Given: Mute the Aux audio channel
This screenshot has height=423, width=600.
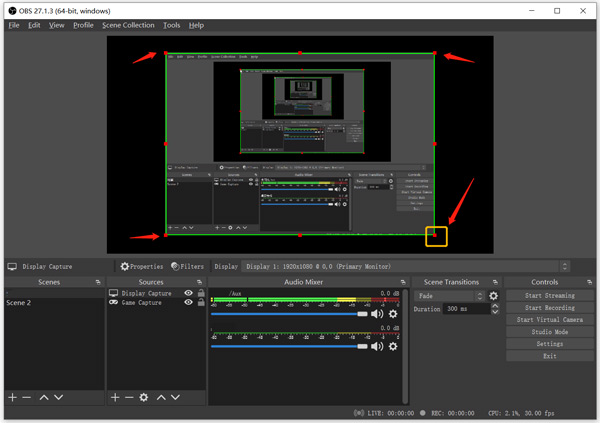Looking at the screenshot, I should point(377,314).
